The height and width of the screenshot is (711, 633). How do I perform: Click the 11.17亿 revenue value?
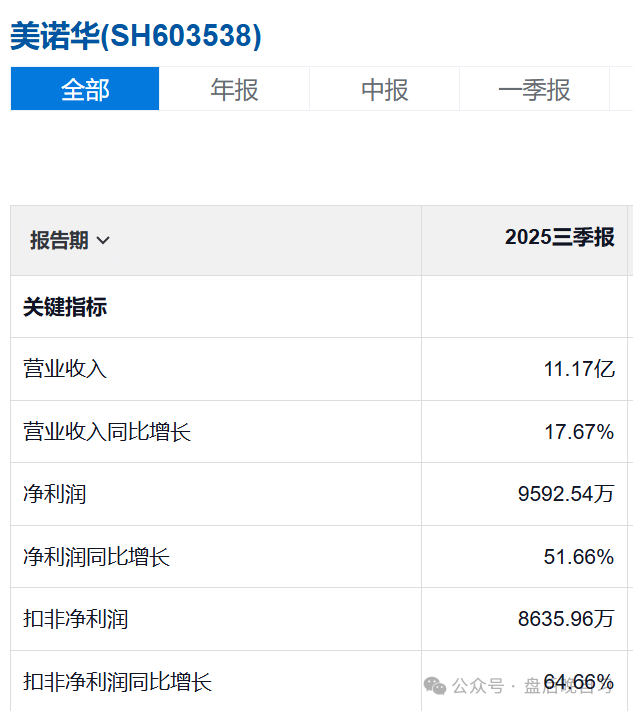579,369
